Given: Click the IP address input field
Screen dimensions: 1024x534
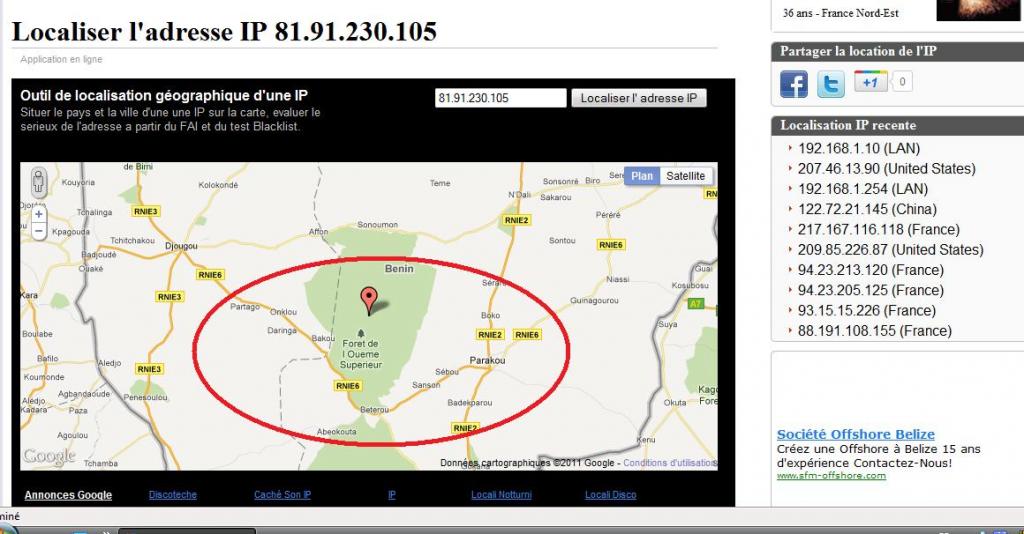Looking at the screenshot, I should coord(500,98).
